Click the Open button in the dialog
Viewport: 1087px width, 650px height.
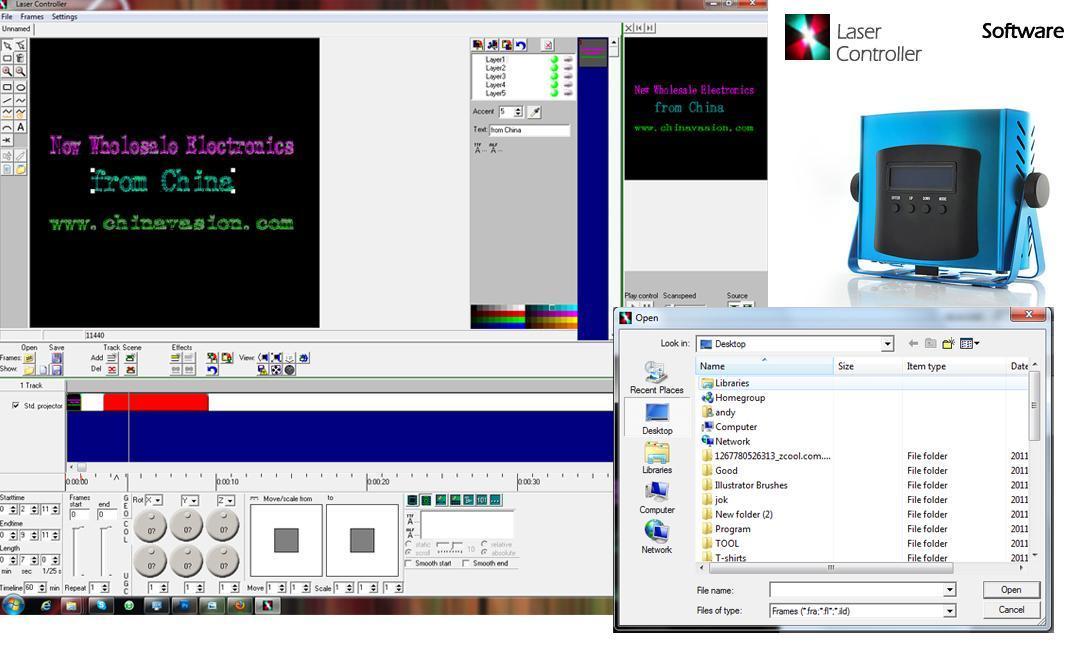point(1011,590)
